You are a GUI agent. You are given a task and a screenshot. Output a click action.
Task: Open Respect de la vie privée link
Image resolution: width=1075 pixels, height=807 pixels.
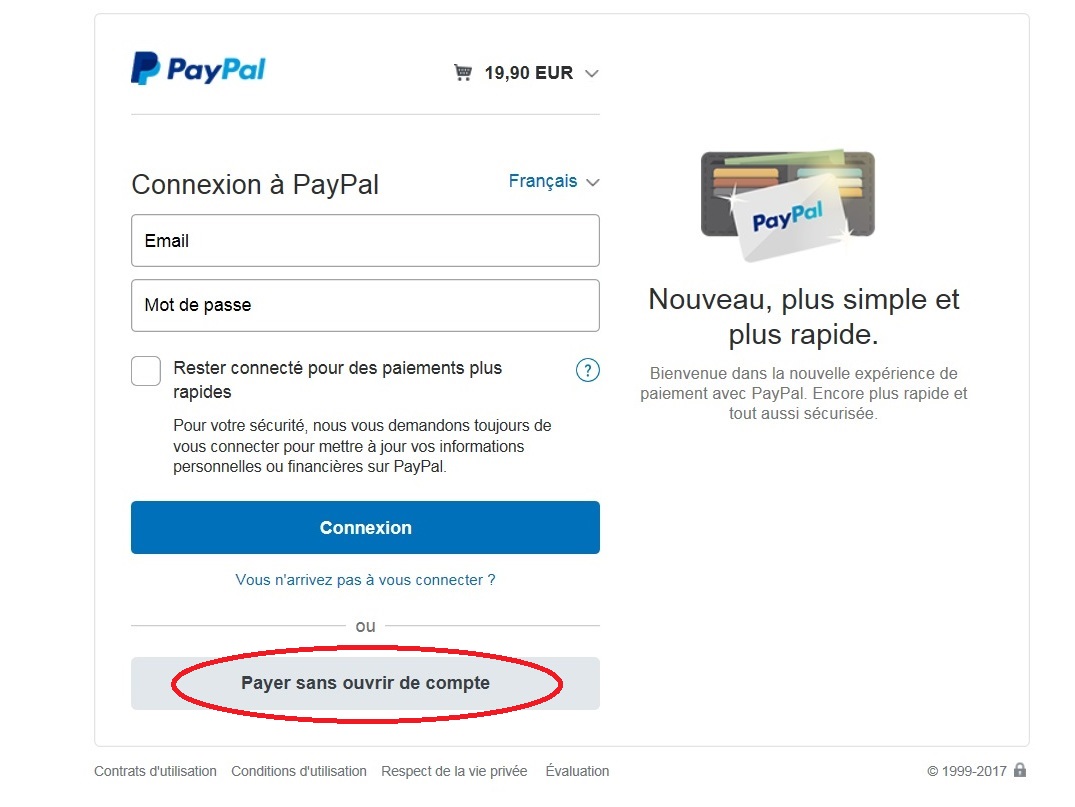tap(455, 771)
